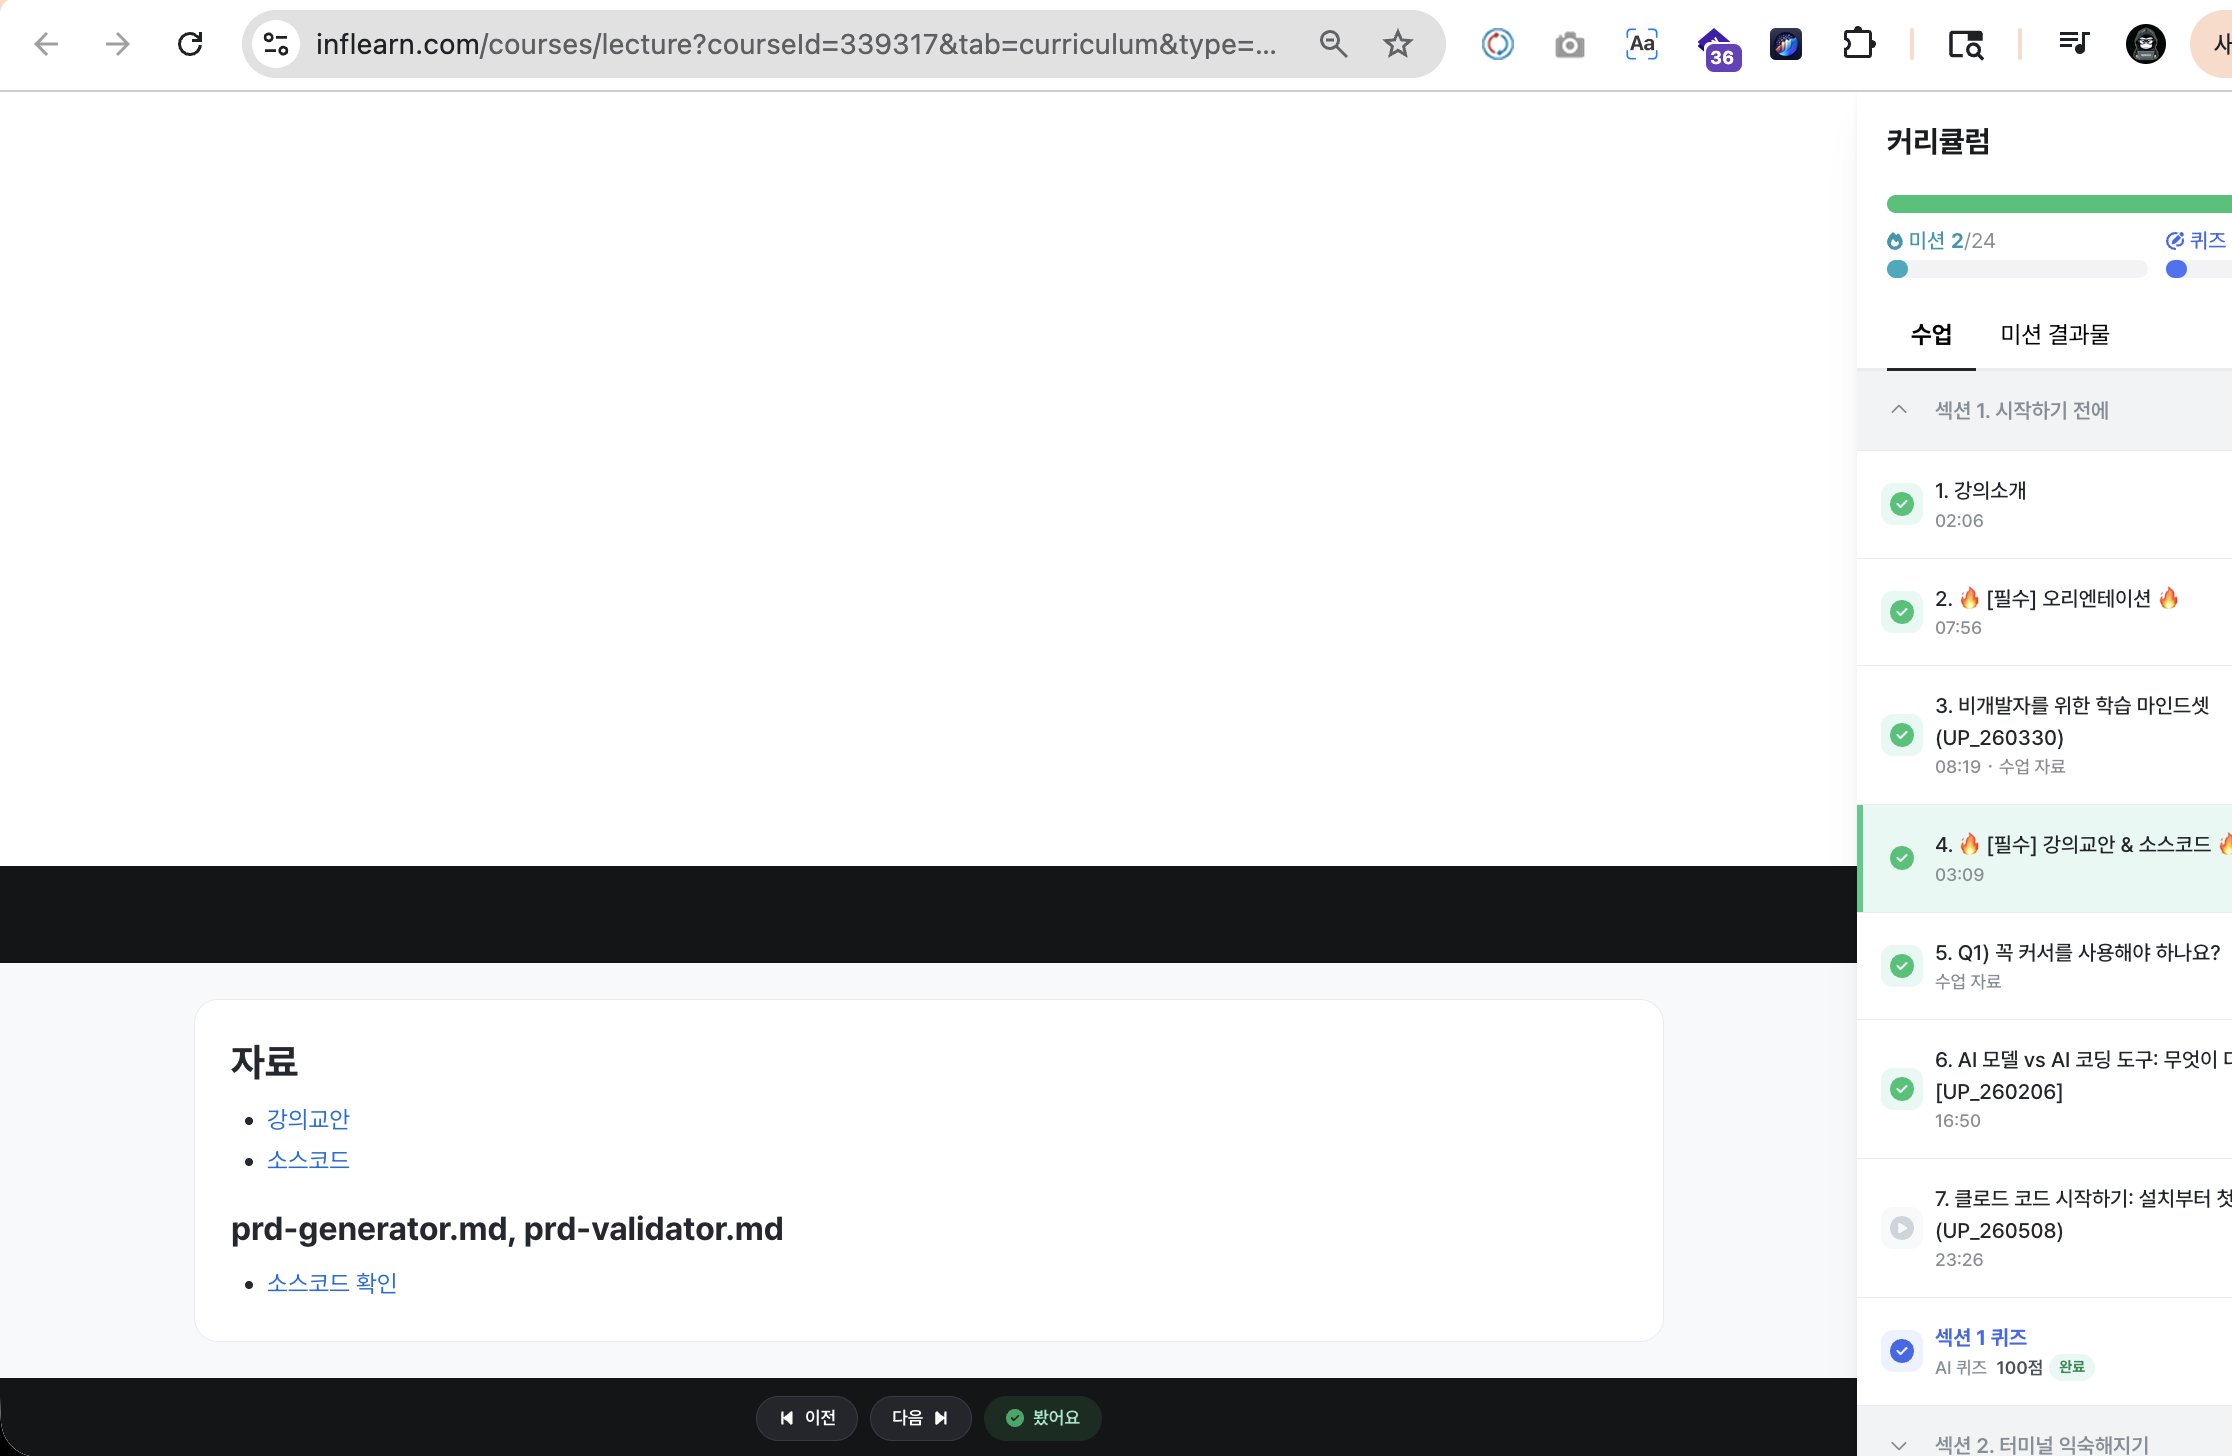The height and width of the screenshot is (1456, 2232).
Task: Open lecture 3. 비개발자를 위한 학습 마인드셋
Action: [2044, 735]
